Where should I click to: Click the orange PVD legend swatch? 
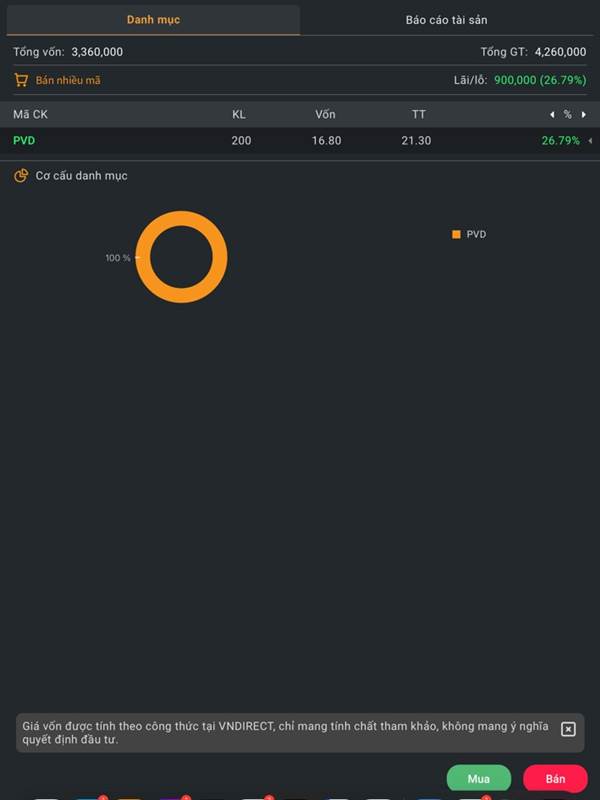[456, 234]
